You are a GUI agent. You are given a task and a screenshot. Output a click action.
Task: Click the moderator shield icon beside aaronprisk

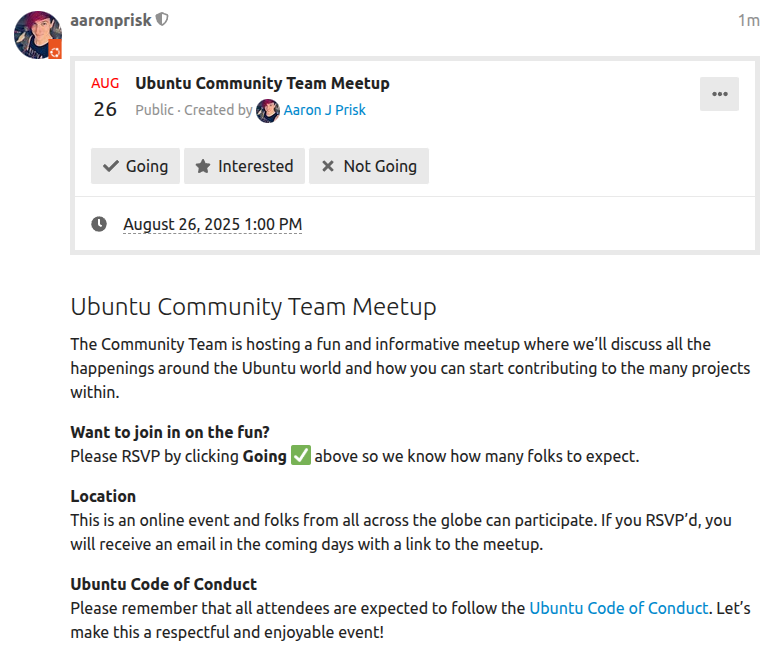[x=162, y=20]
